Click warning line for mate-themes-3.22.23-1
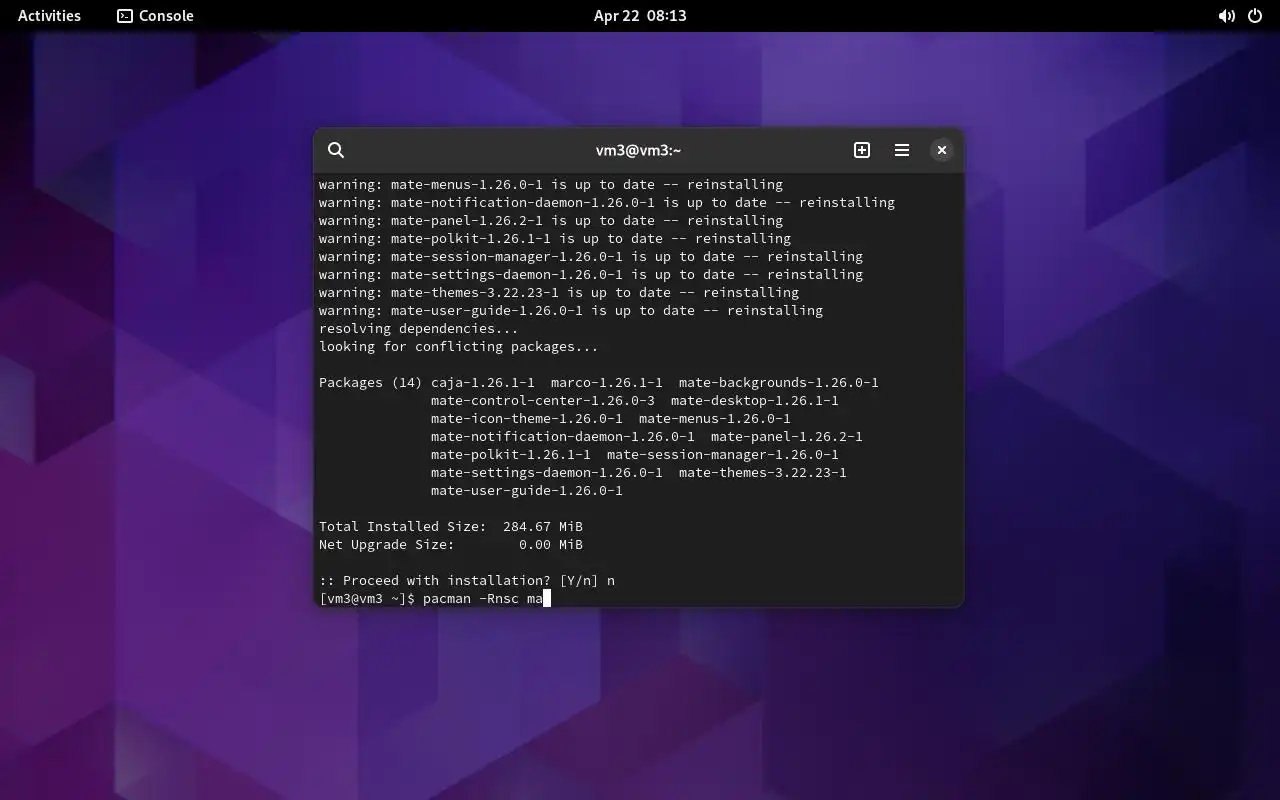 click(559, 293)
